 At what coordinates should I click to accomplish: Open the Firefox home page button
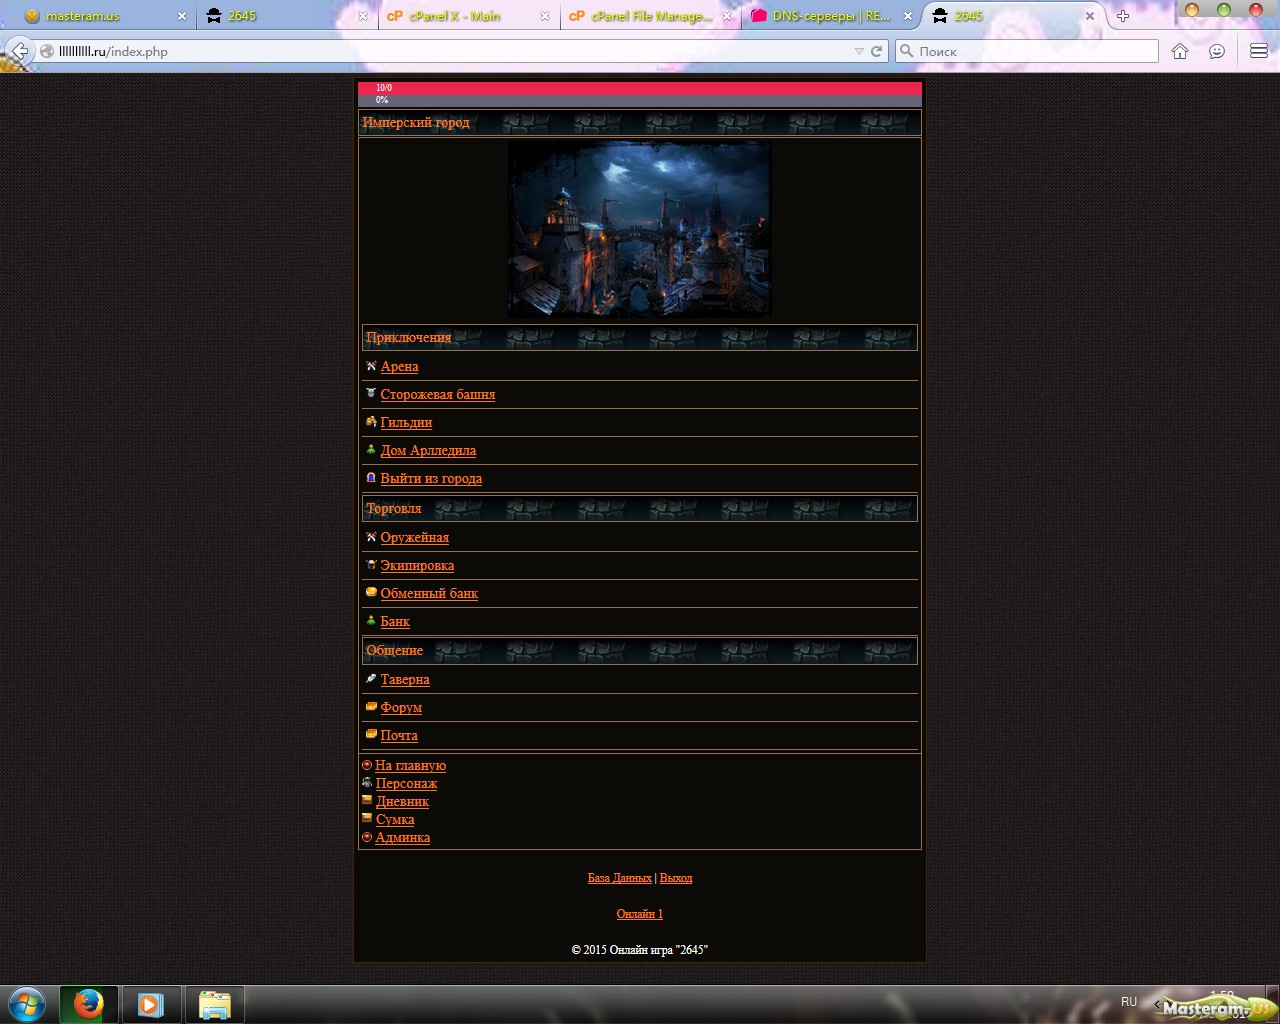click(1180, 51)
